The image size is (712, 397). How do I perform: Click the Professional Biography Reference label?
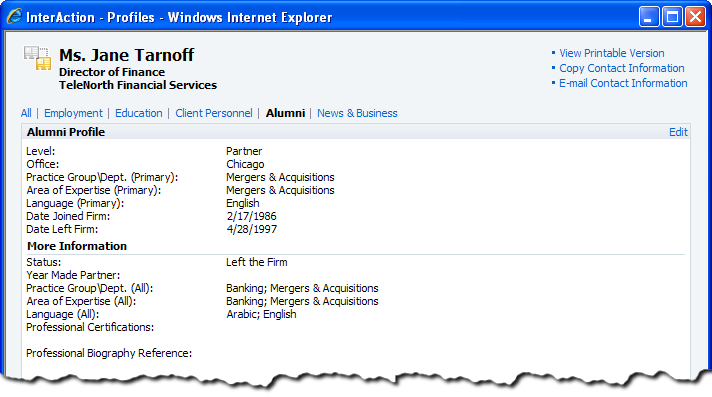click(x=109, y=353)
